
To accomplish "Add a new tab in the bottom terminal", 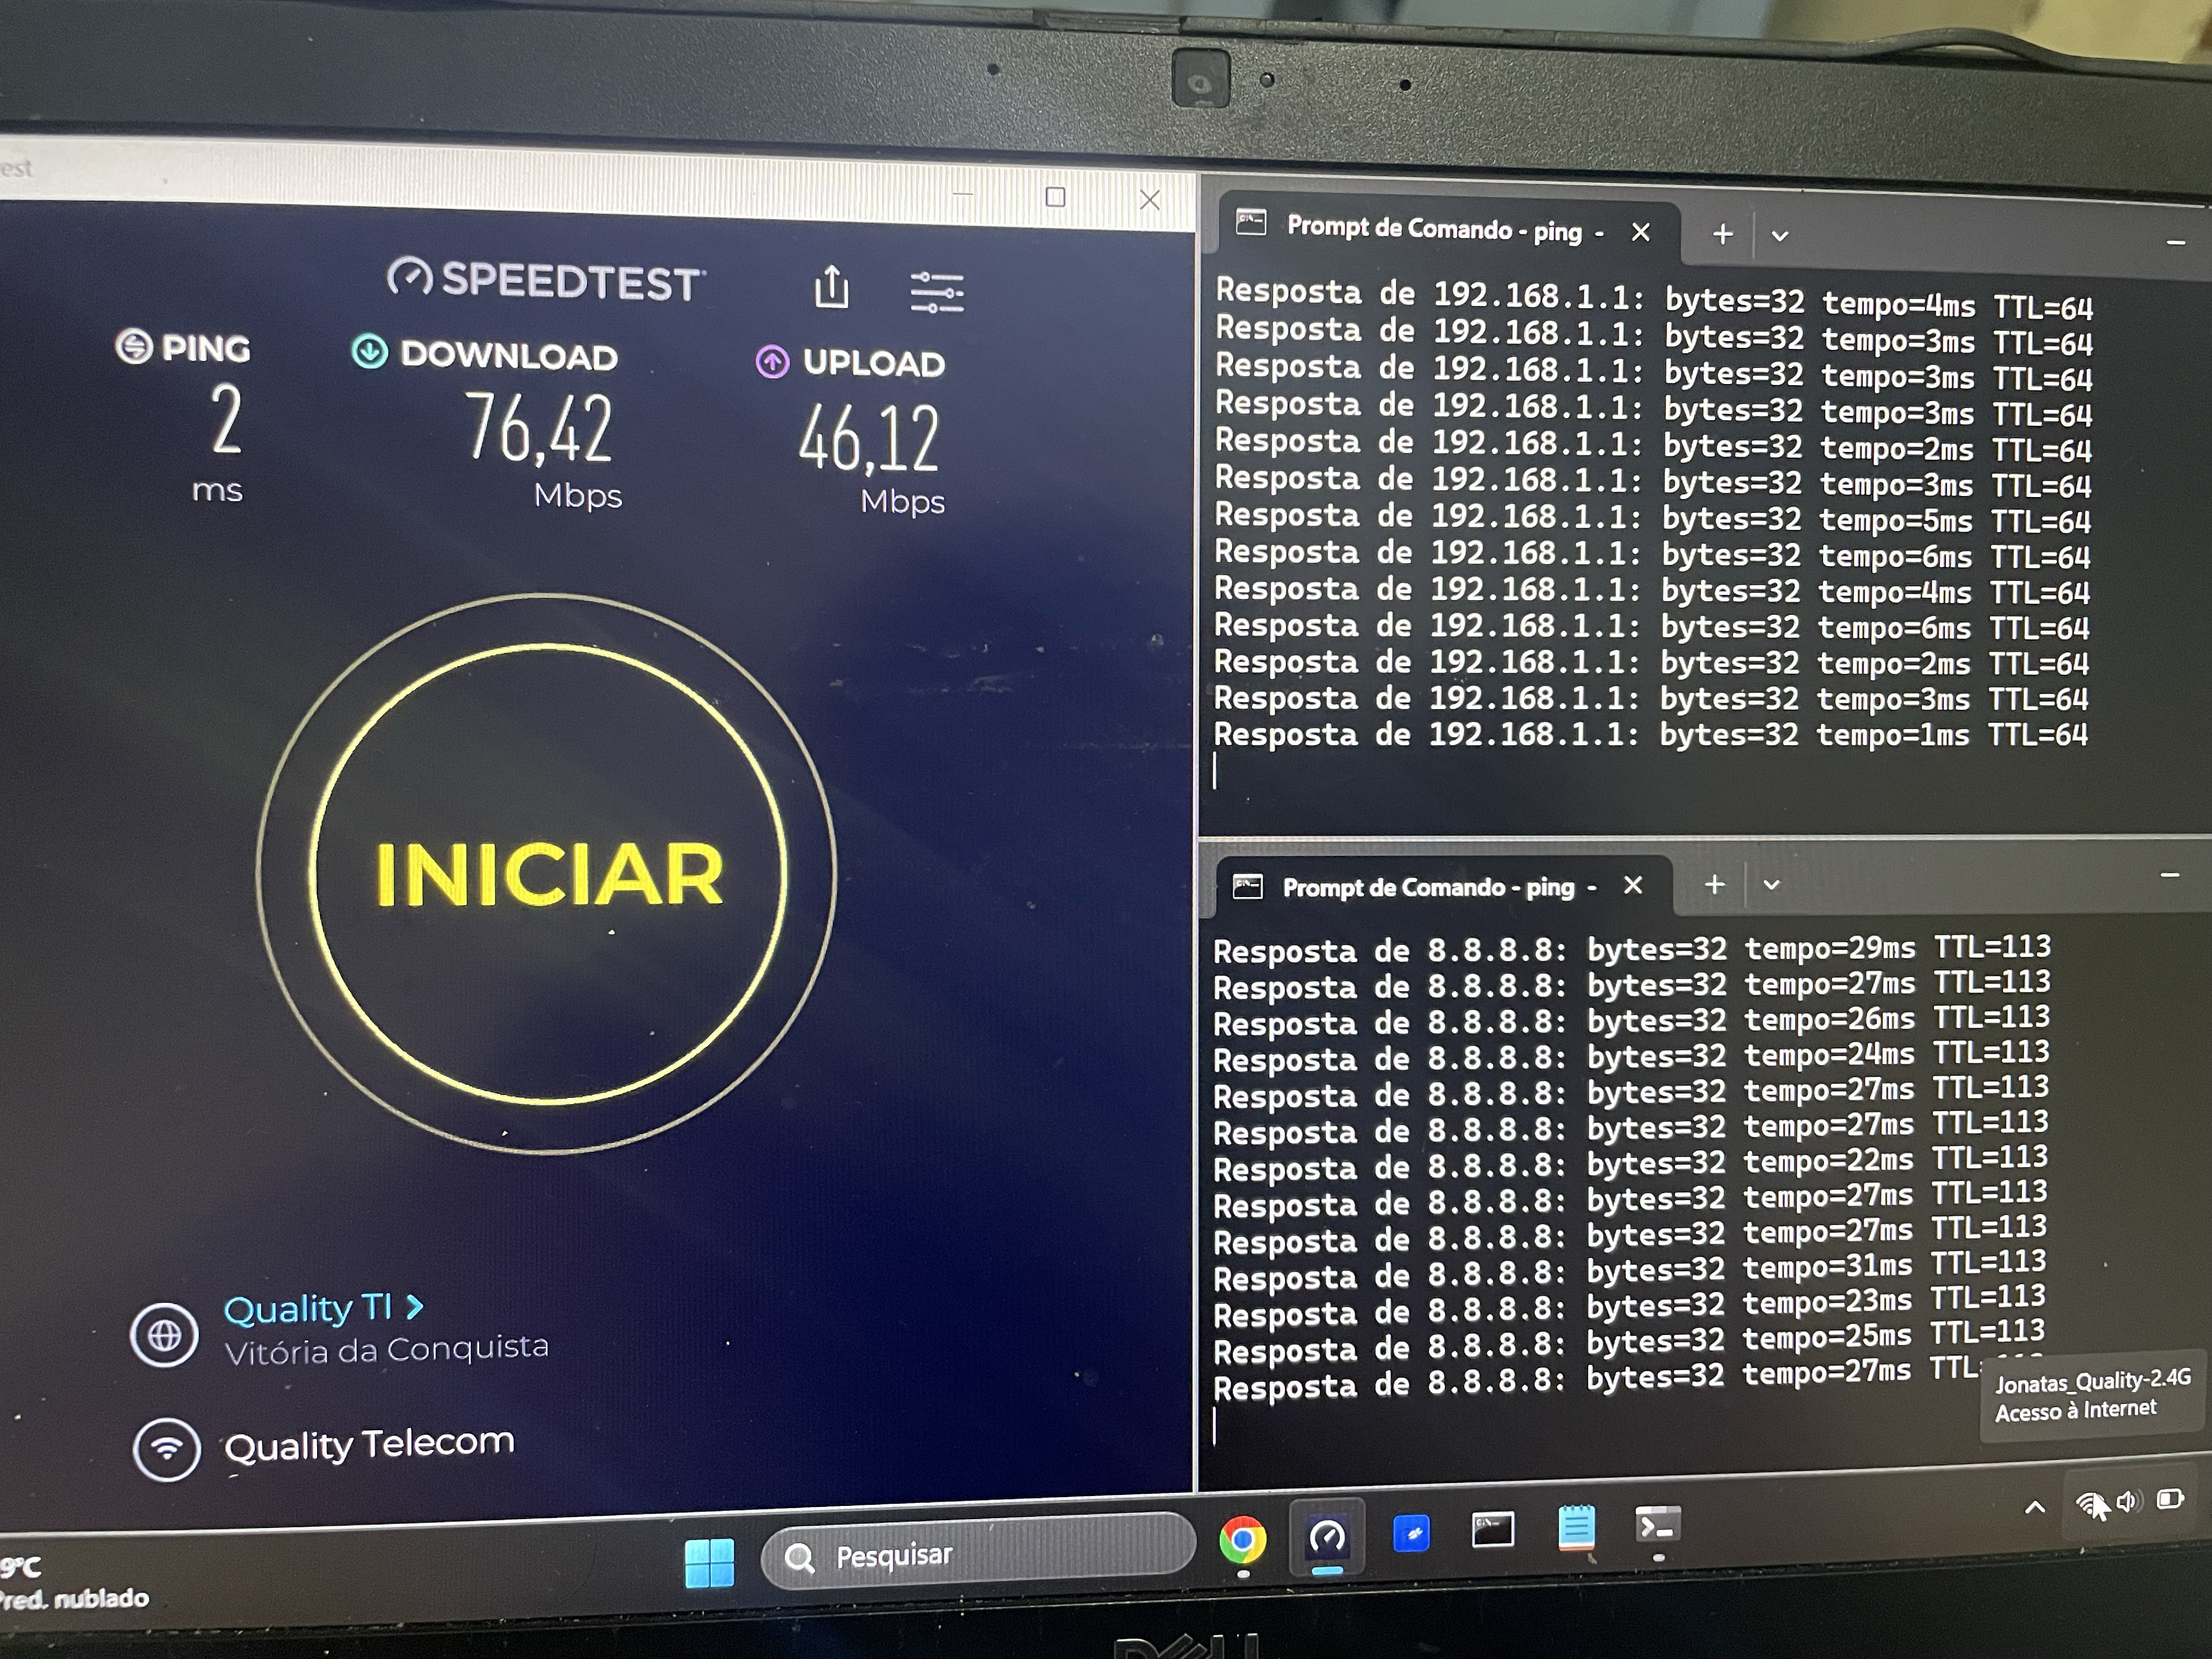I will (x=1714, y=884).
